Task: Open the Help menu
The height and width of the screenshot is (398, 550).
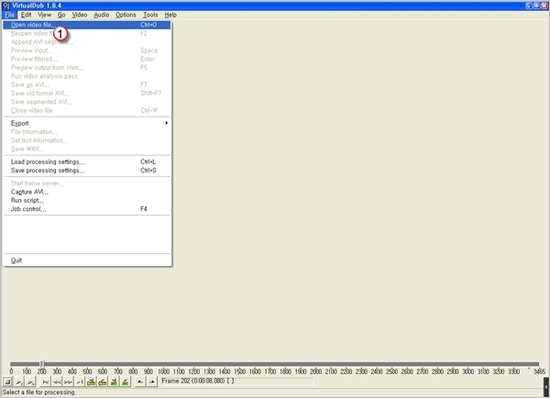Action: (x=170, y=15)
